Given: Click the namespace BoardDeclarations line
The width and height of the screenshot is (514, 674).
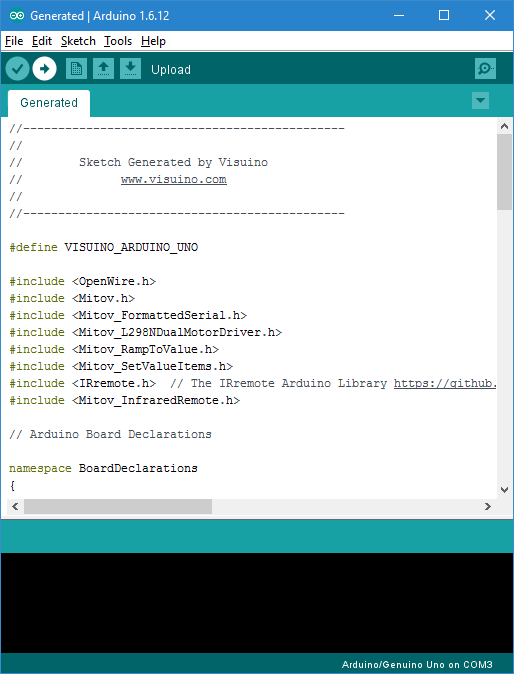Looking at the screenshot, I should 103,468.
